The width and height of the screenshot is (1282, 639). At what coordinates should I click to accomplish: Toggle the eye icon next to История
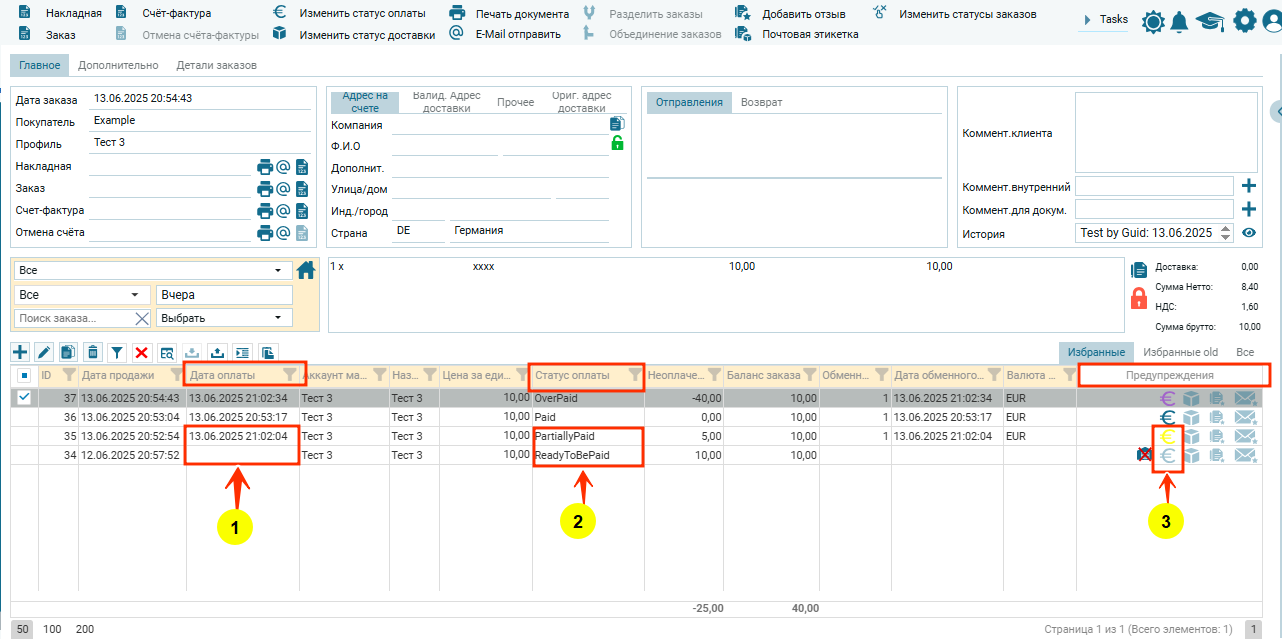click(x=1249, y=233)
